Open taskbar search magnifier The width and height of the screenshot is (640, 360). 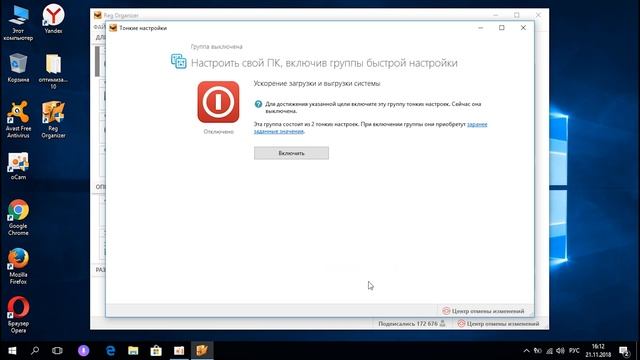[35, 351]
